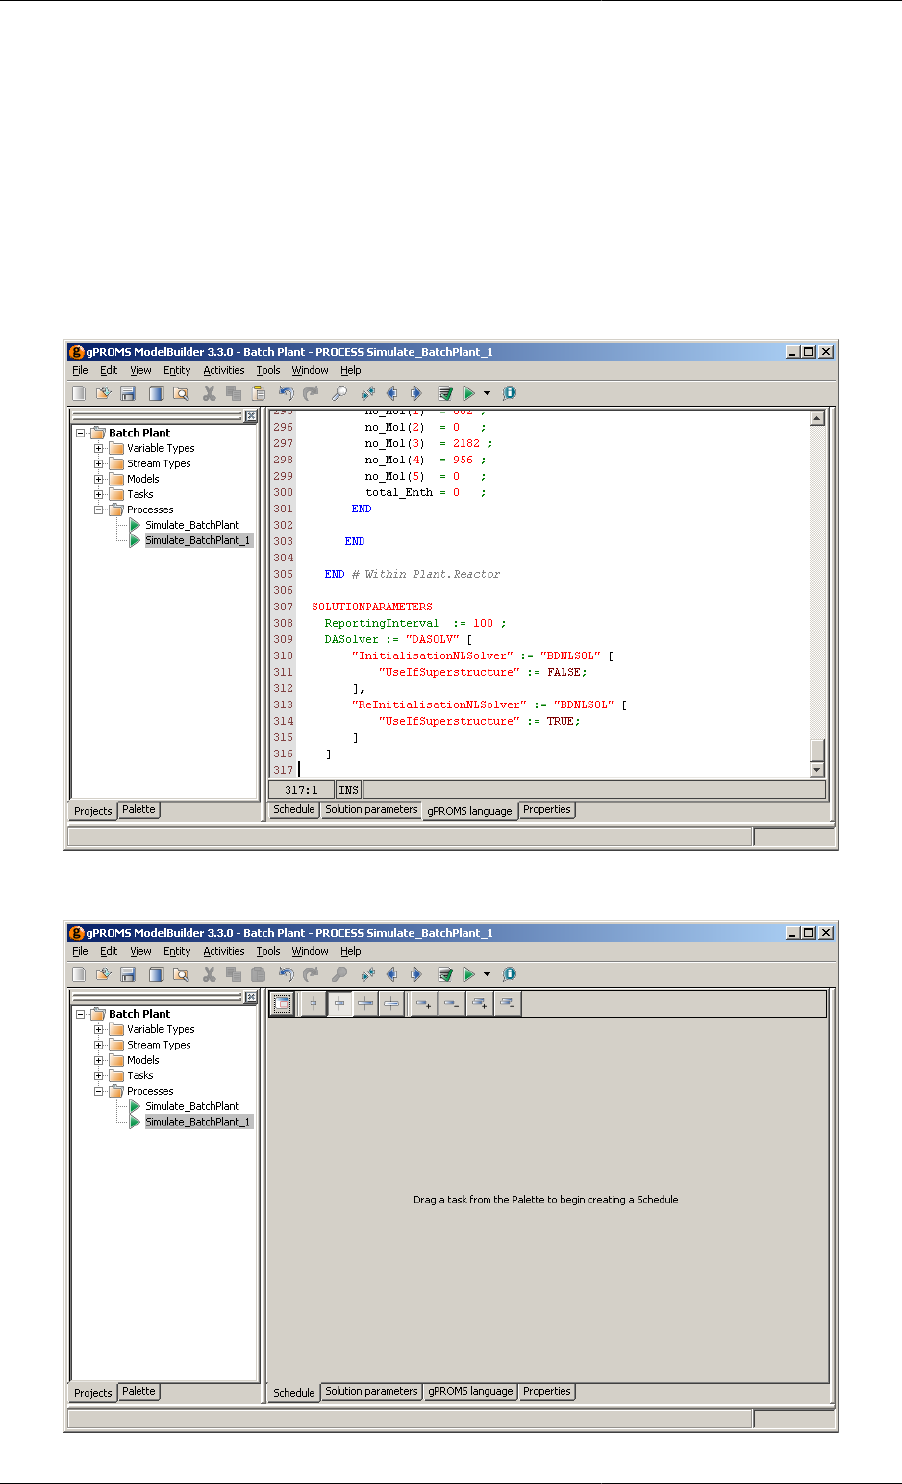This screenshot has height=1484, width=902.
Task: Click Open project icon in code-editor window
Action: [103, 394]
